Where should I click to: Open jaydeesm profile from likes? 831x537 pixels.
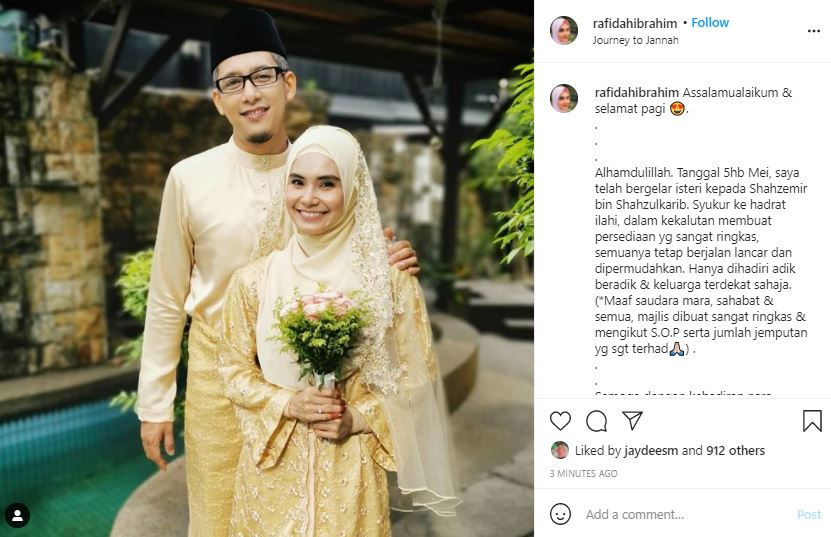tap(651, 451)
